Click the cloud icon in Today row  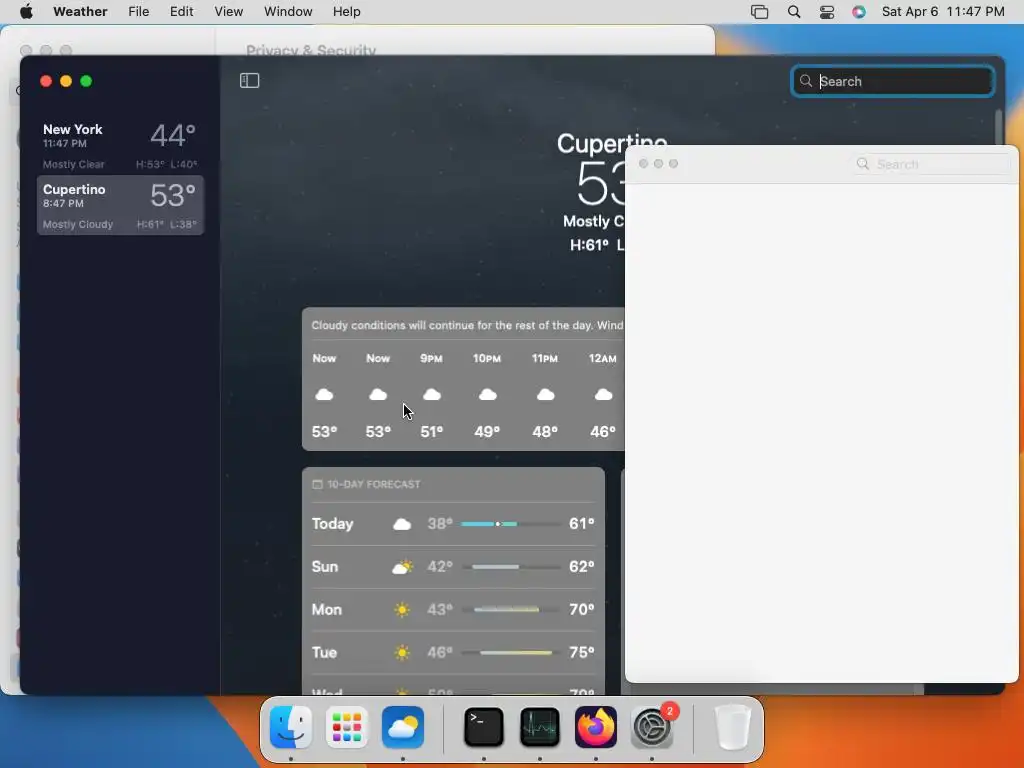[x=402, y=524]
